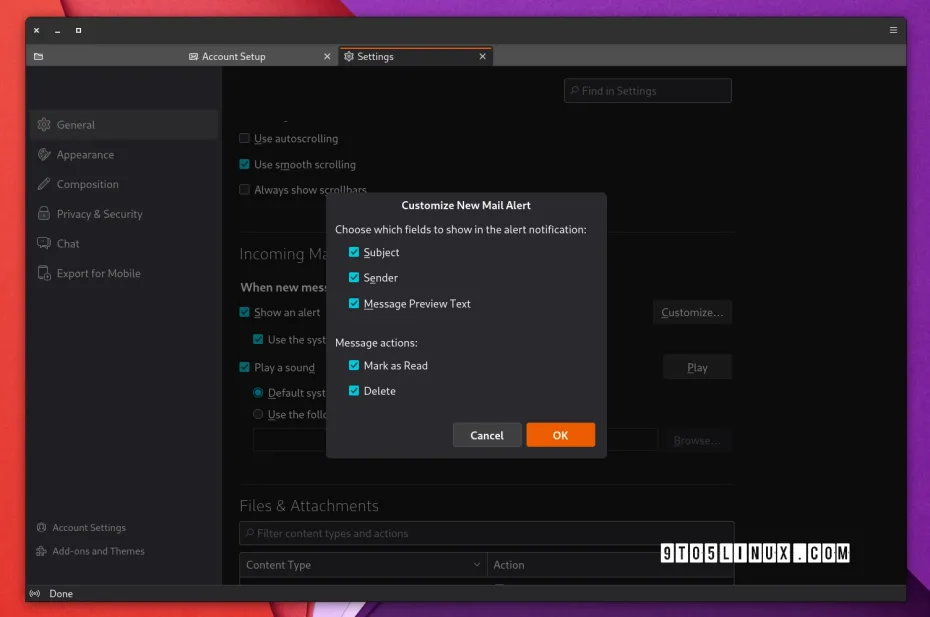This screenshot has height=617, width=930.
Task: Click the Appearance brush icon
Action: [x=44, y=154]
